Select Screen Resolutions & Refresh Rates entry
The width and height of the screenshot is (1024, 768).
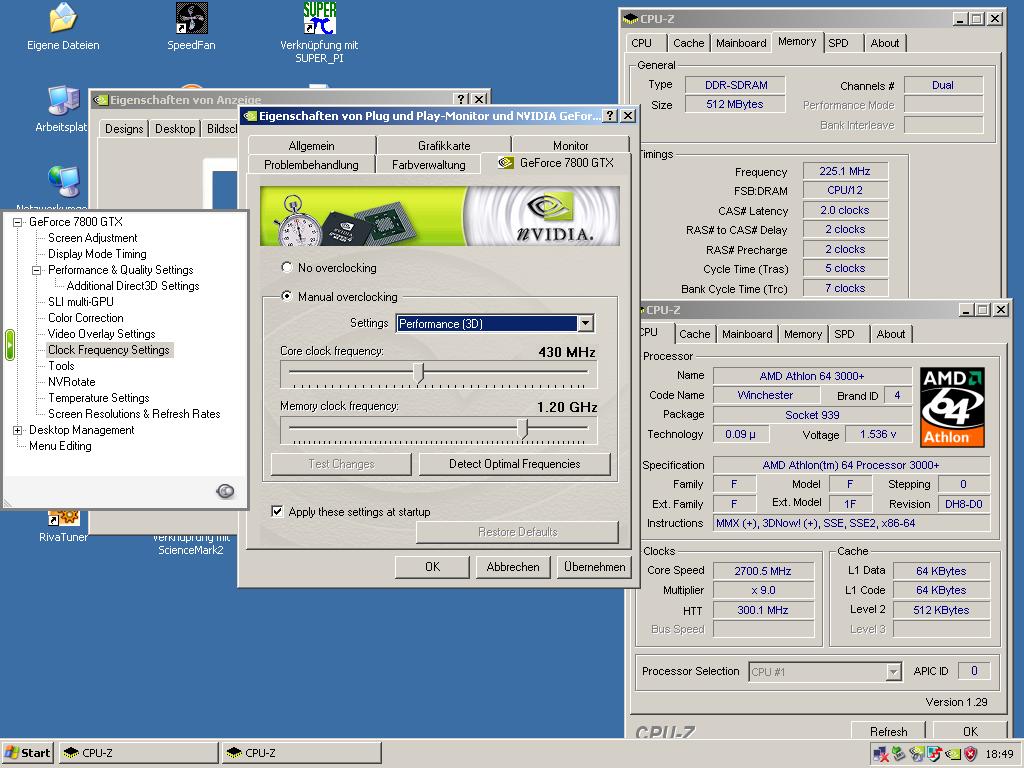tap(134, 414)
